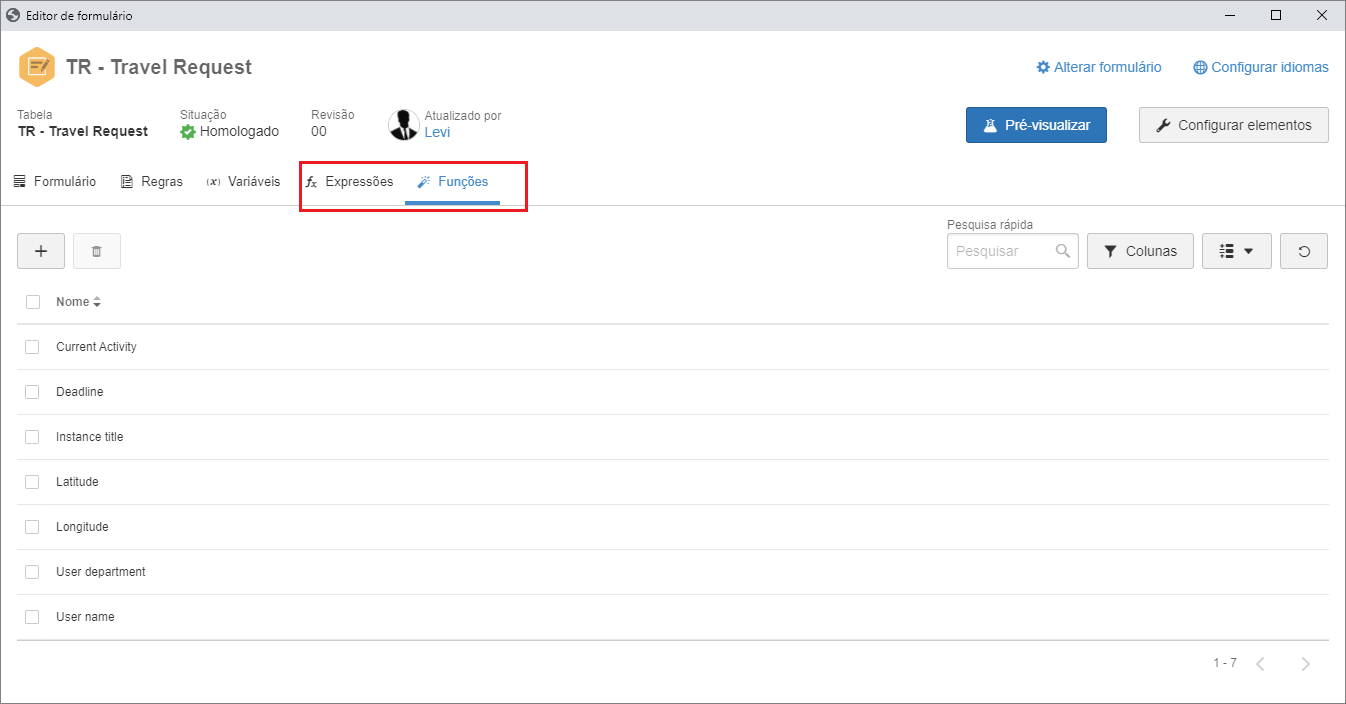Click the TR - Travel Request table name
Viewport: 1346px width, 704px height.
click(83, 131)
